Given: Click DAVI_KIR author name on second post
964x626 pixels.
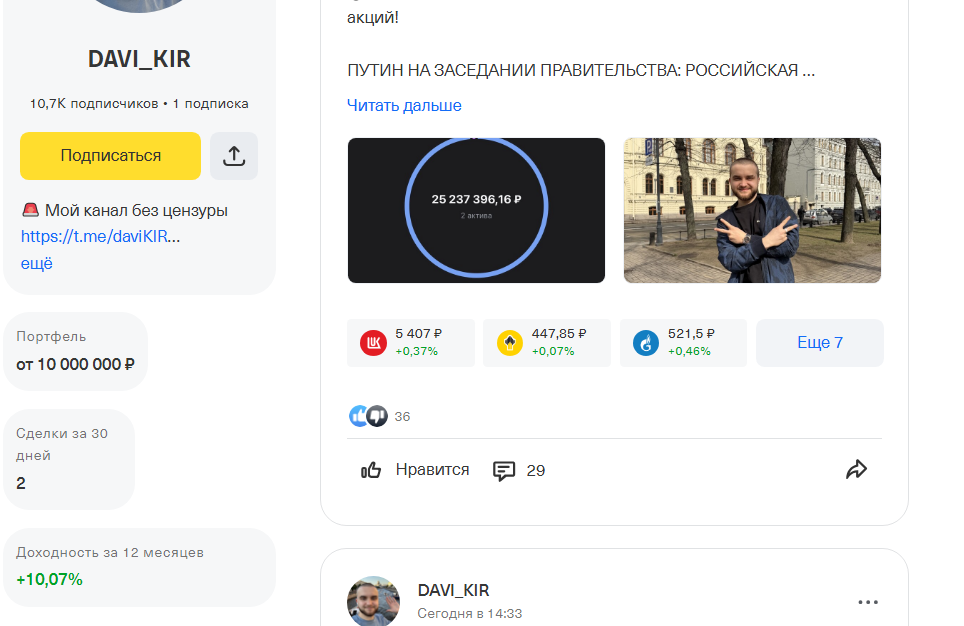Looking at the screenshot, I should point(453,590).
